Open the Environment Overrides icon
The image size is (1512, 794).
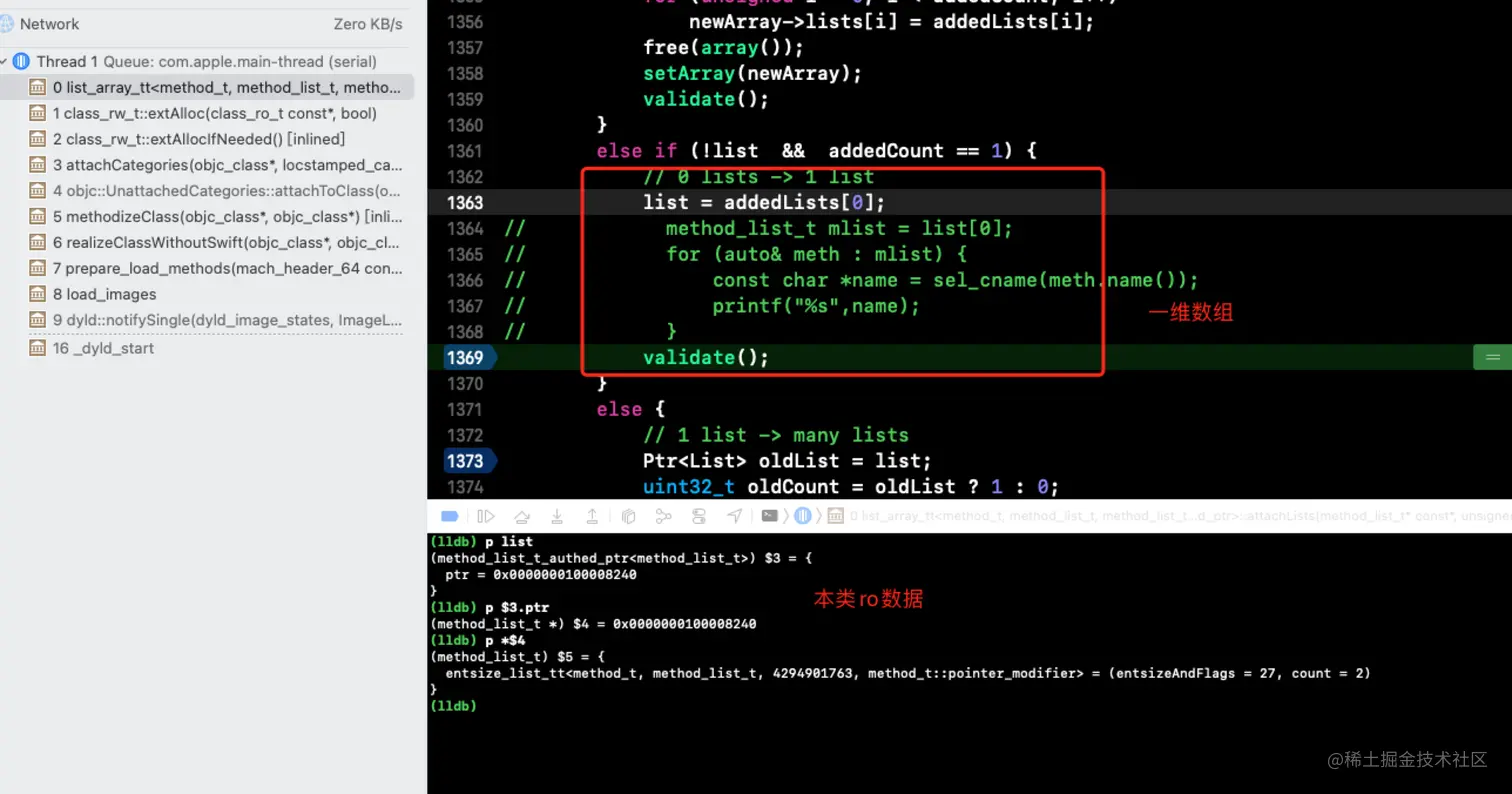point(699,516)
